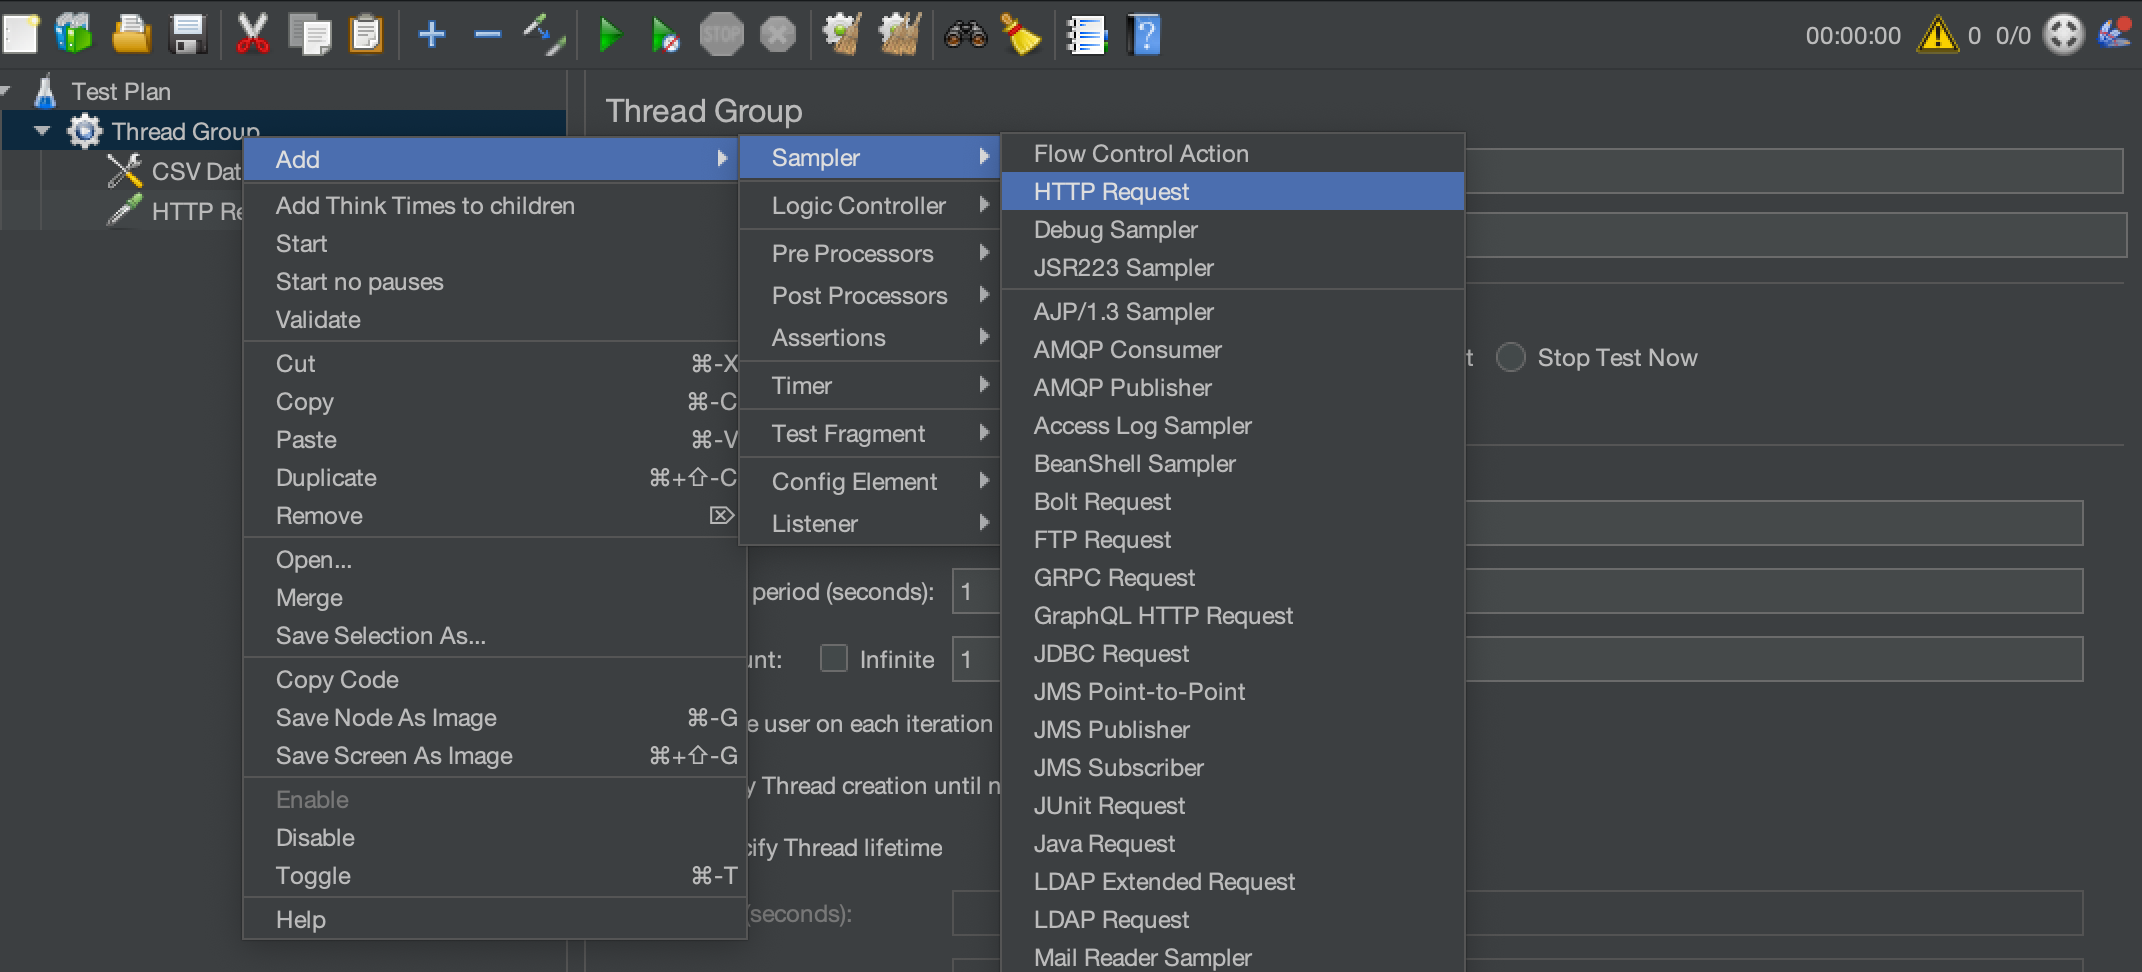
Task: Create a new test plan via toolbar icon
Action: click(x=20, y=35)
